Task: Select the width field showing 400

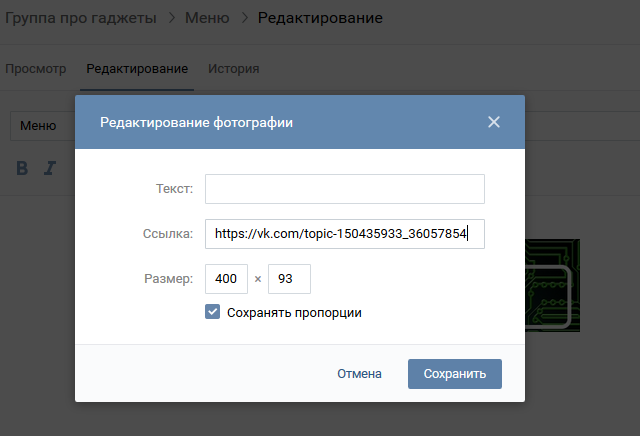Action: (226, 279)
